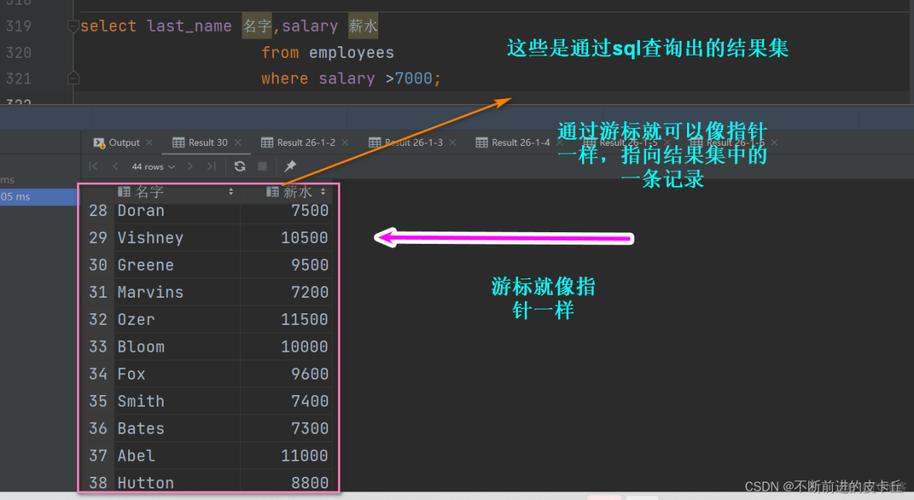Select the 10500 salary cell
Image resolution: width=914 pixels, height=500 pixels.
coord(287,238)
